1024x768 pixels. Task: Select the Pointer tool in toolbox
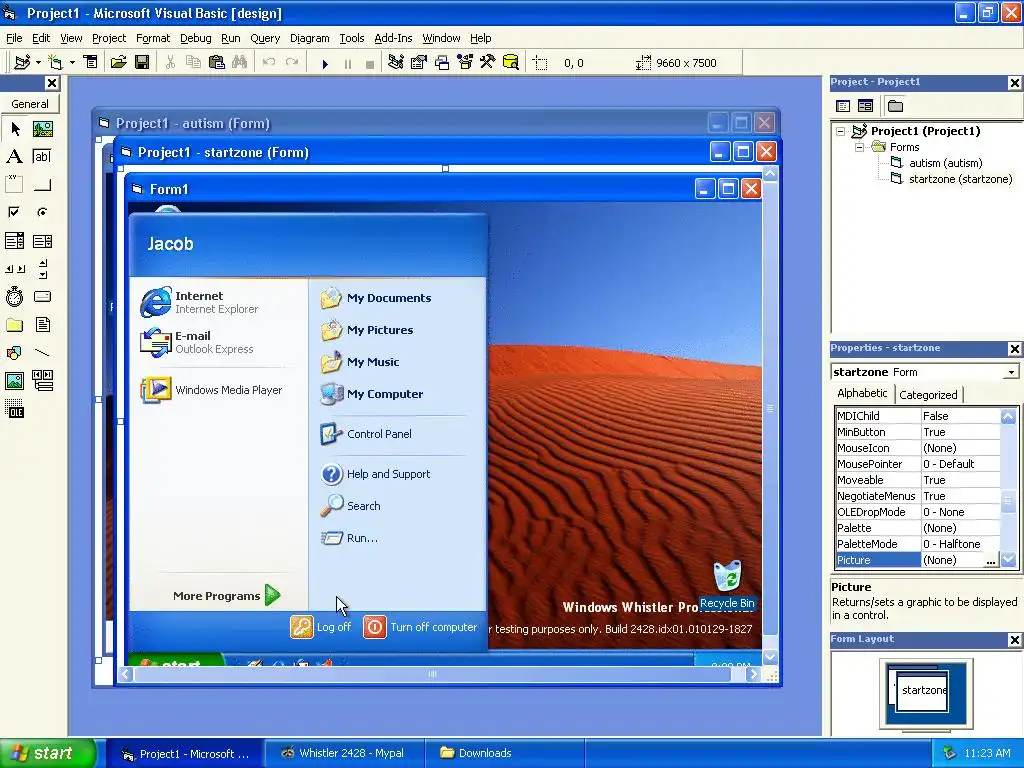click(x=14, y=129)
